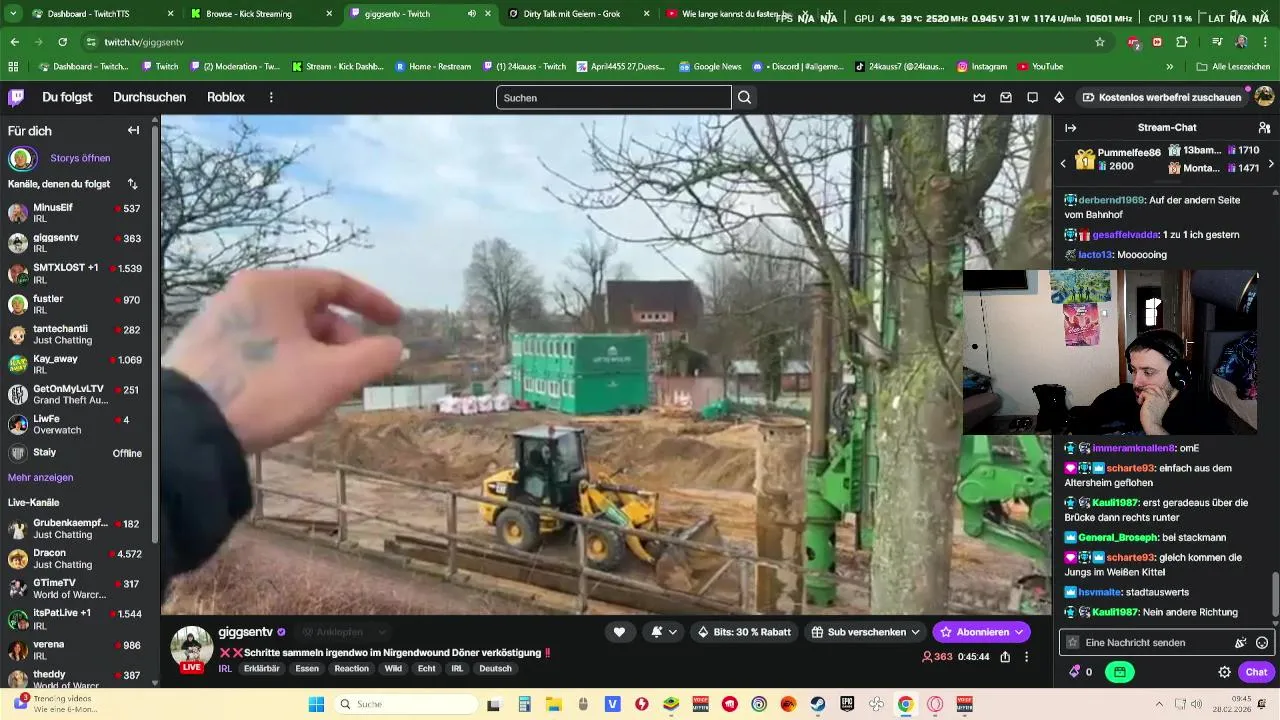This screenshot has width=1280, height=720.
Task: Open Chrome tab search dropdown arrow
Action: click(13, 14)
